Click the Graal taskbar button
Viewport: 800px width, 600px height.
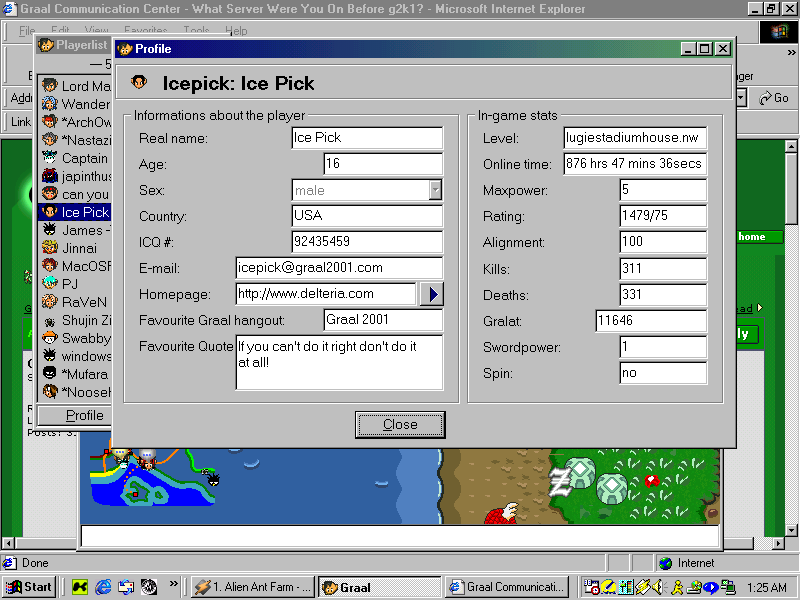click(x=380, y=587)
